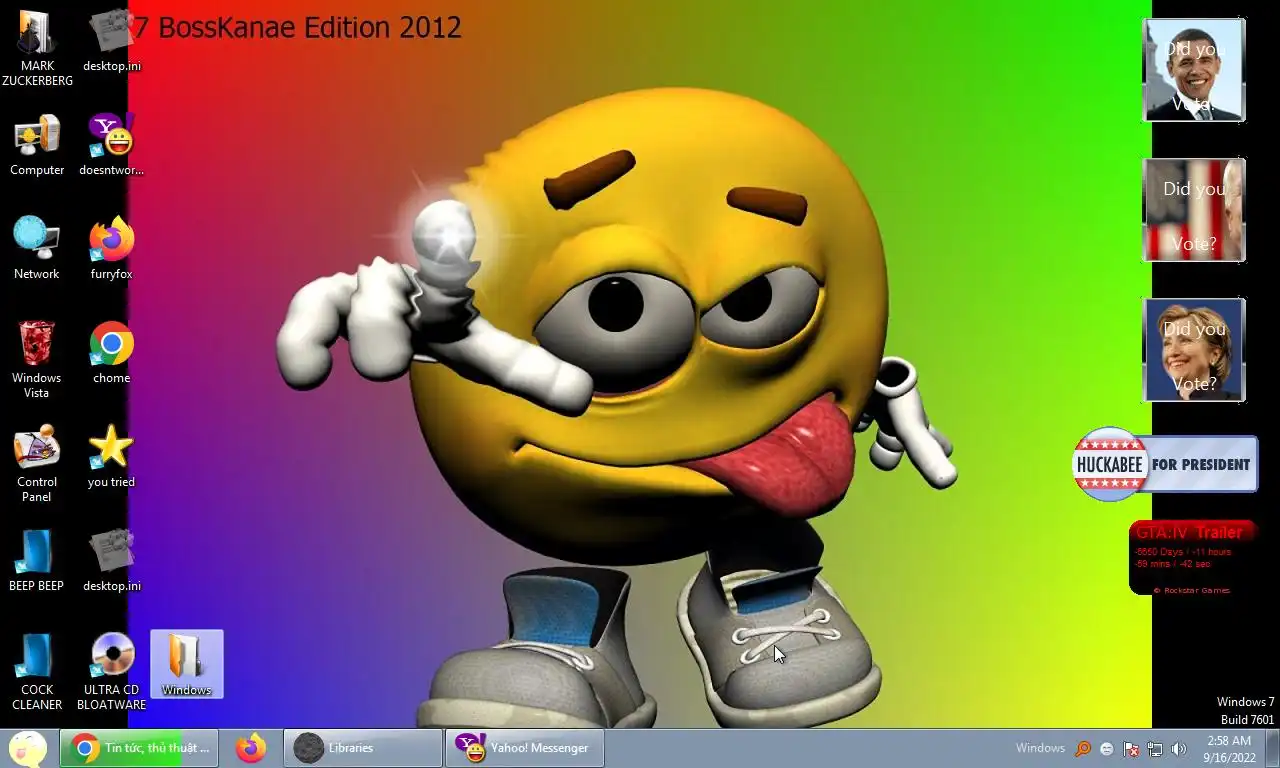Click the grey face tray icon
Viewport: 1280px width, 768px height.
coord(1107,749)
